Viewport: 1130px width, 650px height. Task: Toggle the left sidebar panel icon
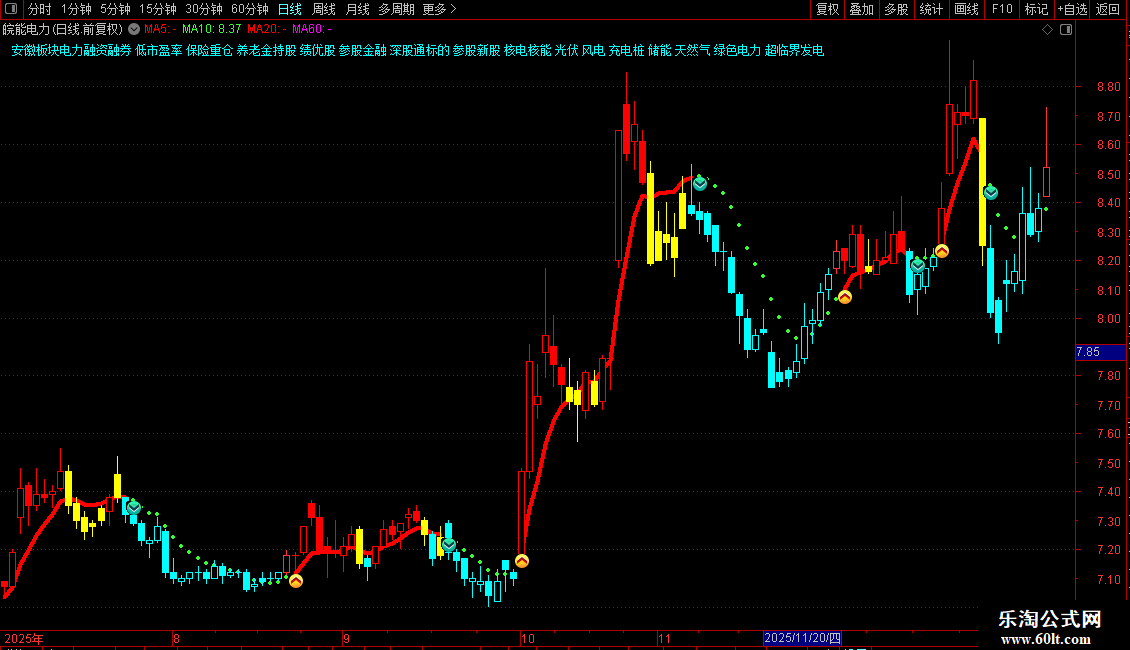pos(11,9)
